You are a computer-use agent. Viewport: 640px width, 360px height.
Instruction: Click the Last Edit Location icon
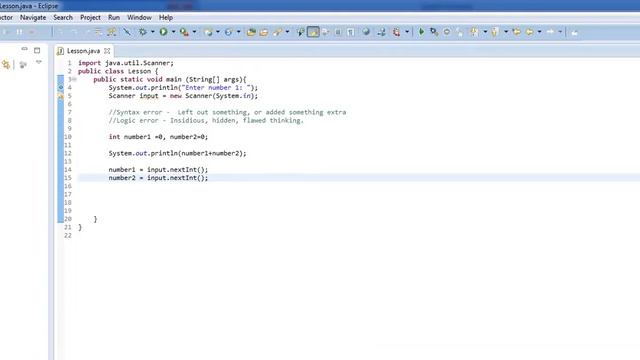point(516,32)
